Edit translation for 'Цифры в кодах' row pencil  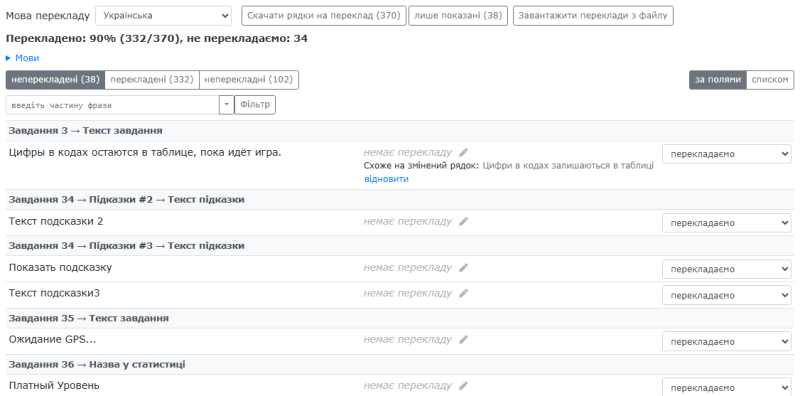point(463,152)
